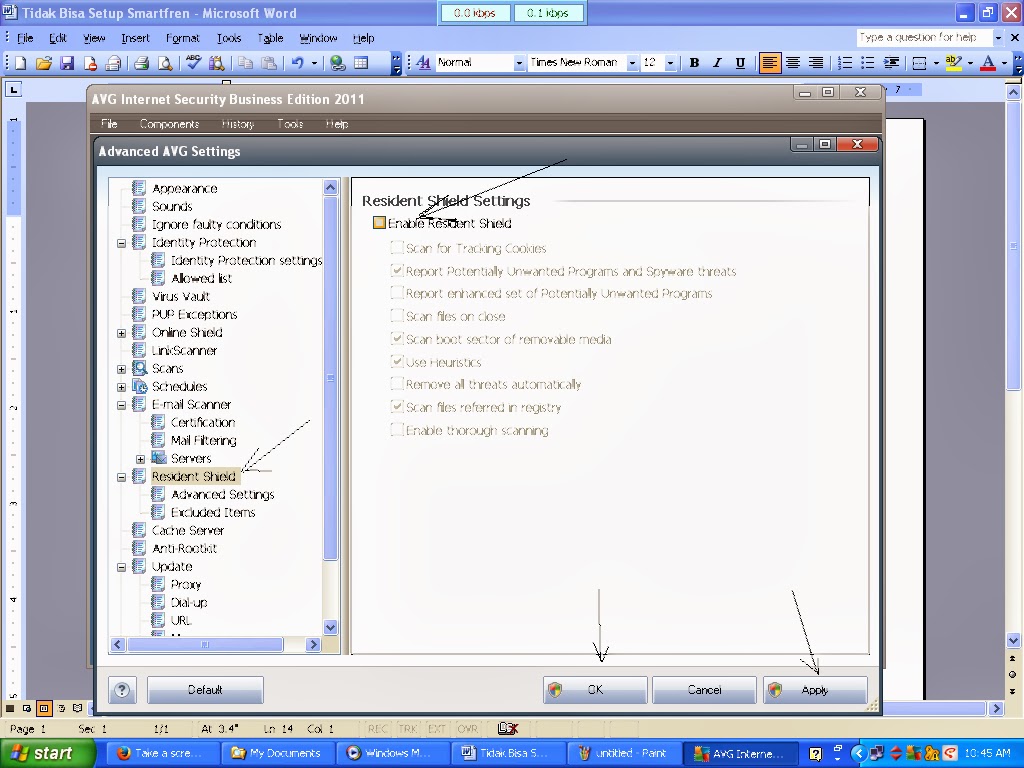The height and width of the screenshot is (768, 1024).
Task: Click the Bold button in Word toolbar
Action: (694, 63)
